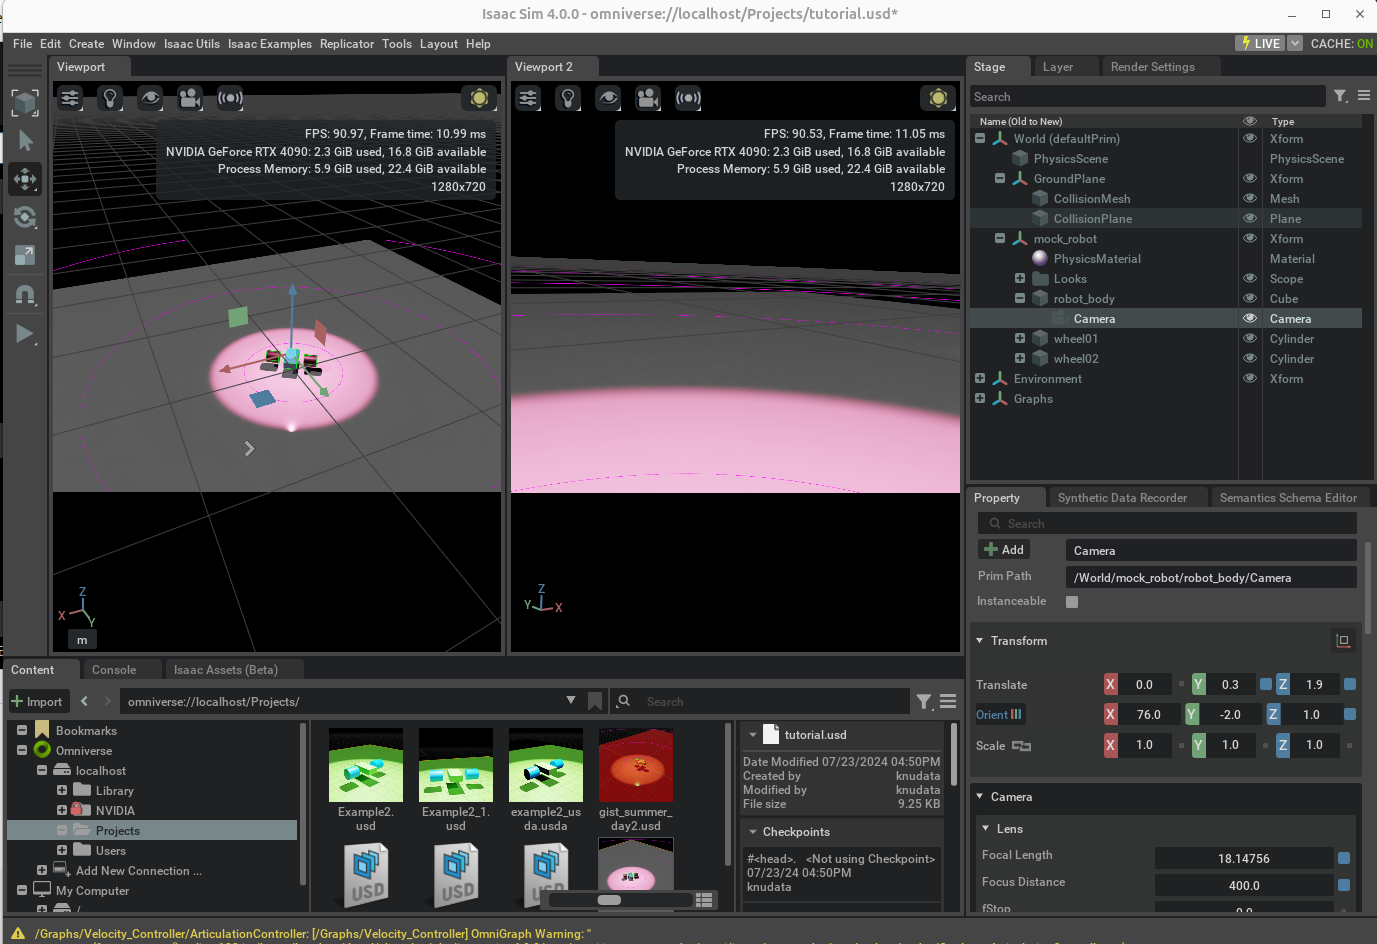This screenshot has width=1377, height=944.
Task: Toggle visibility of mock_robot prim
Action: [x=1250, y=239]
